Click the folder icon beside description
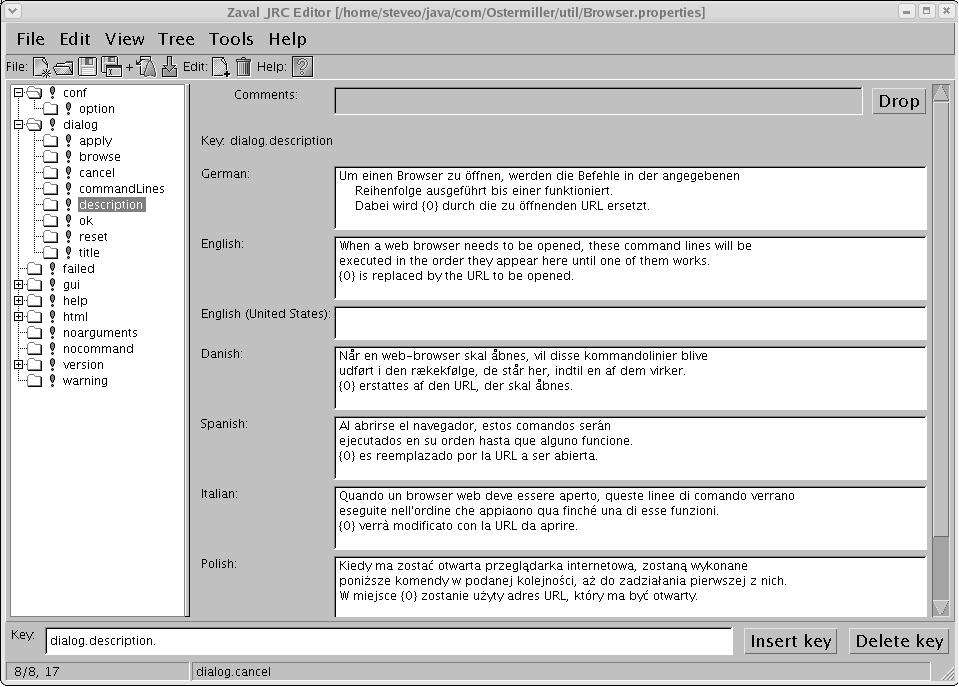Viewport: 959px width, 687px height. pos(51,205)
